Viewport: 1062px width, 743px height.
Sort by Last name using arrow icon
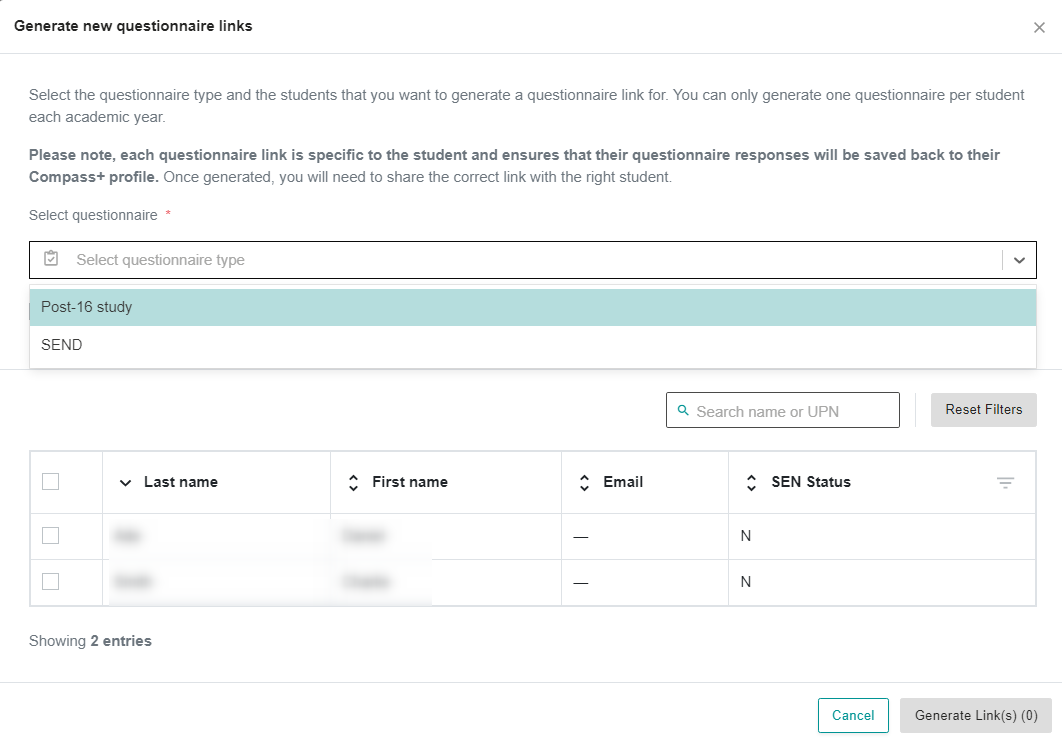125,483
